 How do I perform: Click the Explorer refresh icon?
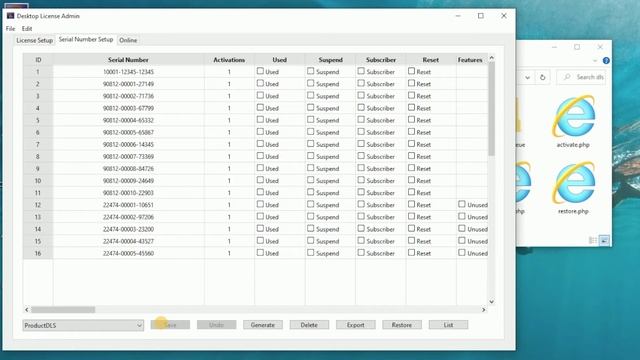coord(542,77)
